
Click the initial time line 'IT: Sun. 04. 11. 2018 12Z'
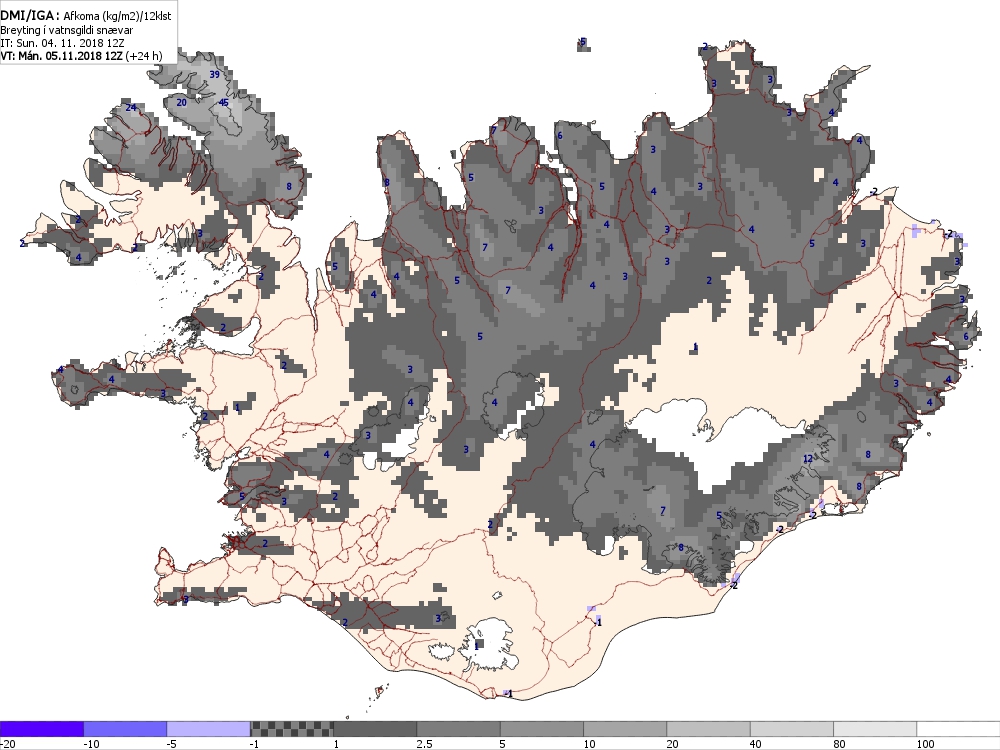[62, 43]
